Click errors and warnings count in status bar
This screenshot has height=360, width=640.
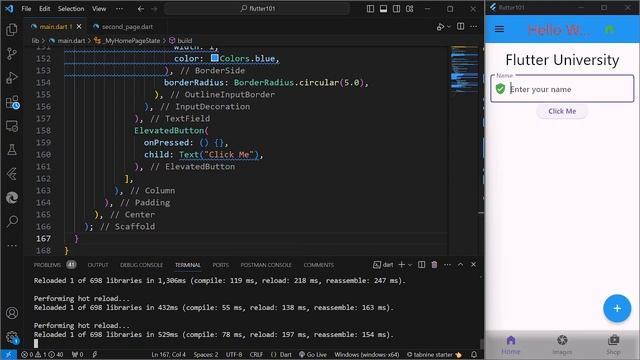tap(42, 354)
